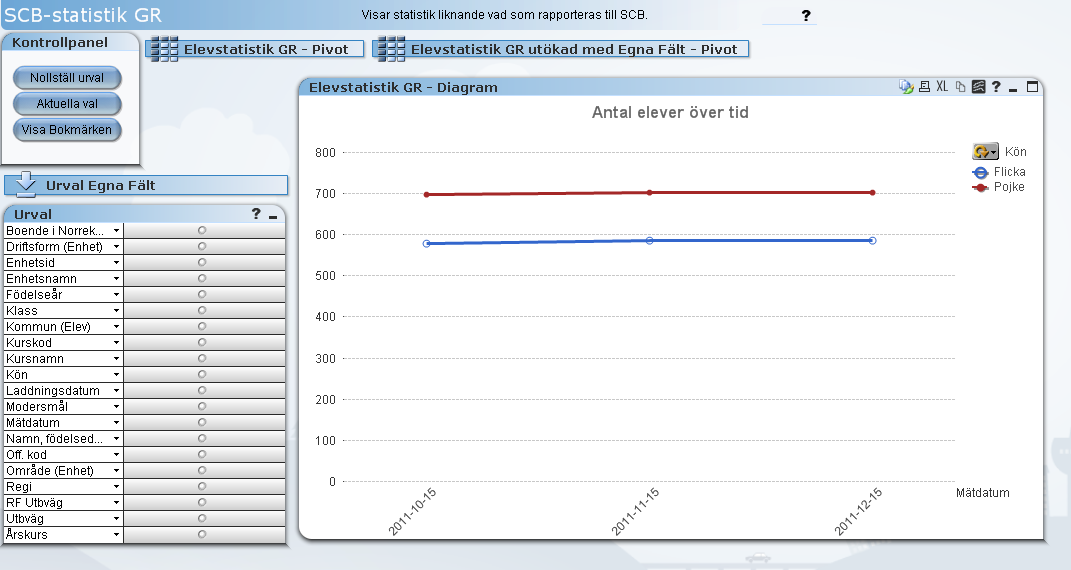The image size is (1071, 570).
Task: Print the Elevstatistik GR diagram
Action: [x=924, y=87]
